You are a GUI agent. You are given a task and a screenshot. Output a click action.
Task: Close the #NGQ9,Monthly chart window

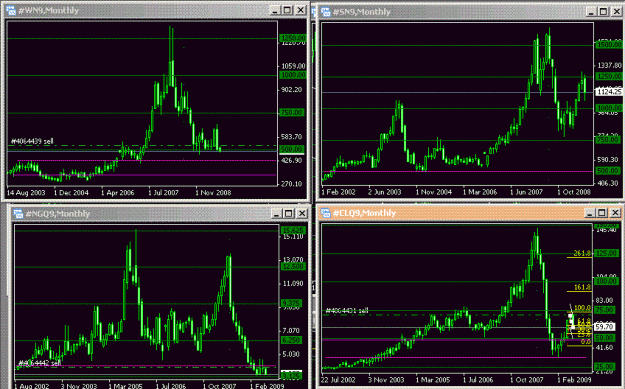click(302, 214)
